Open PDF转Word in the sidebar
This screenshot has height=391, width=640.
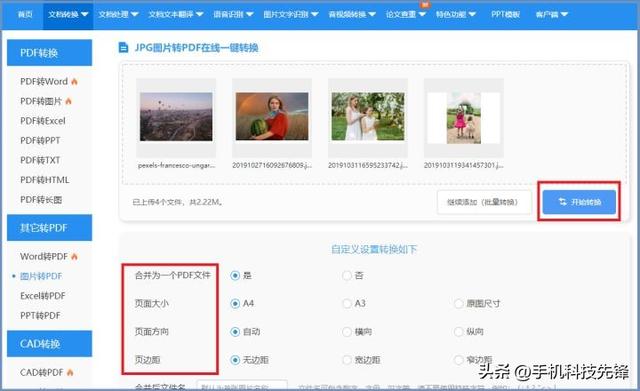point(44,82)
